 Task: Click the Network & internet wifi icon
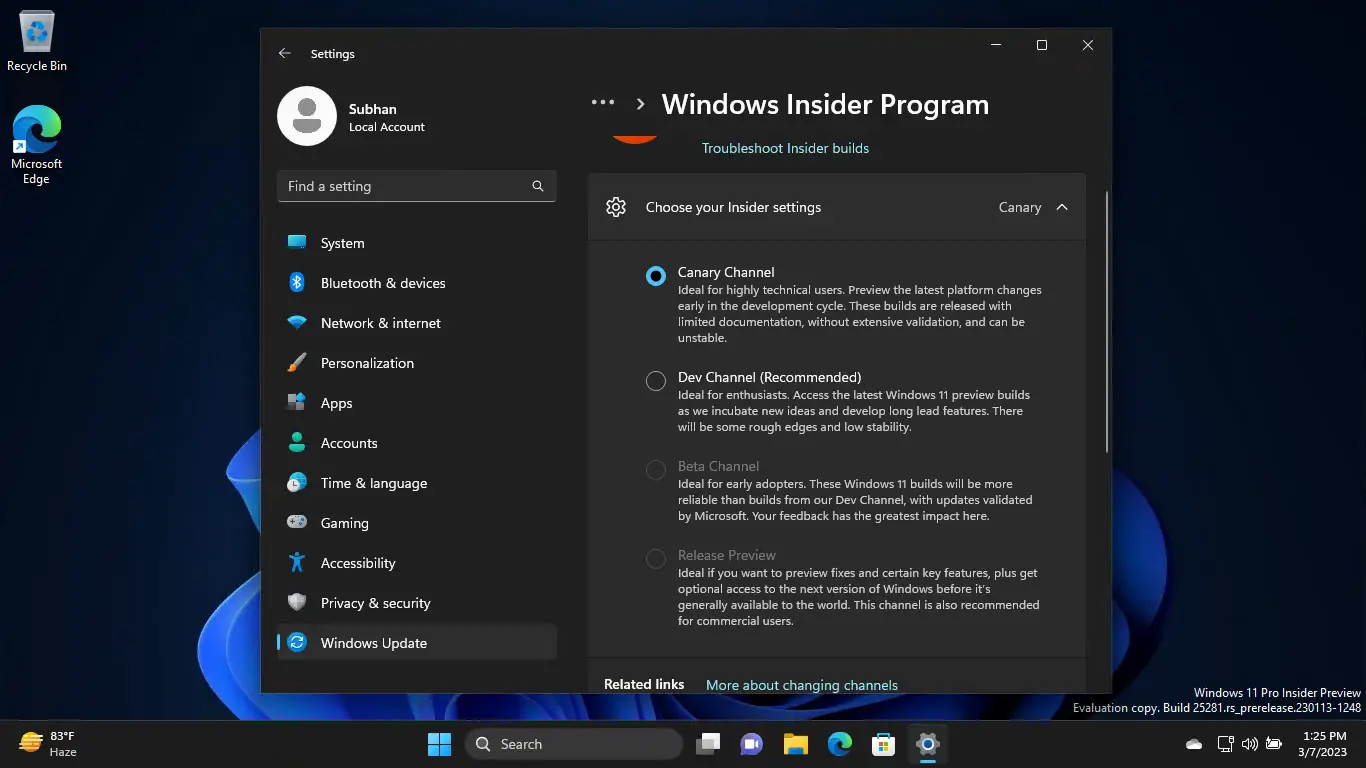point(297,323)
